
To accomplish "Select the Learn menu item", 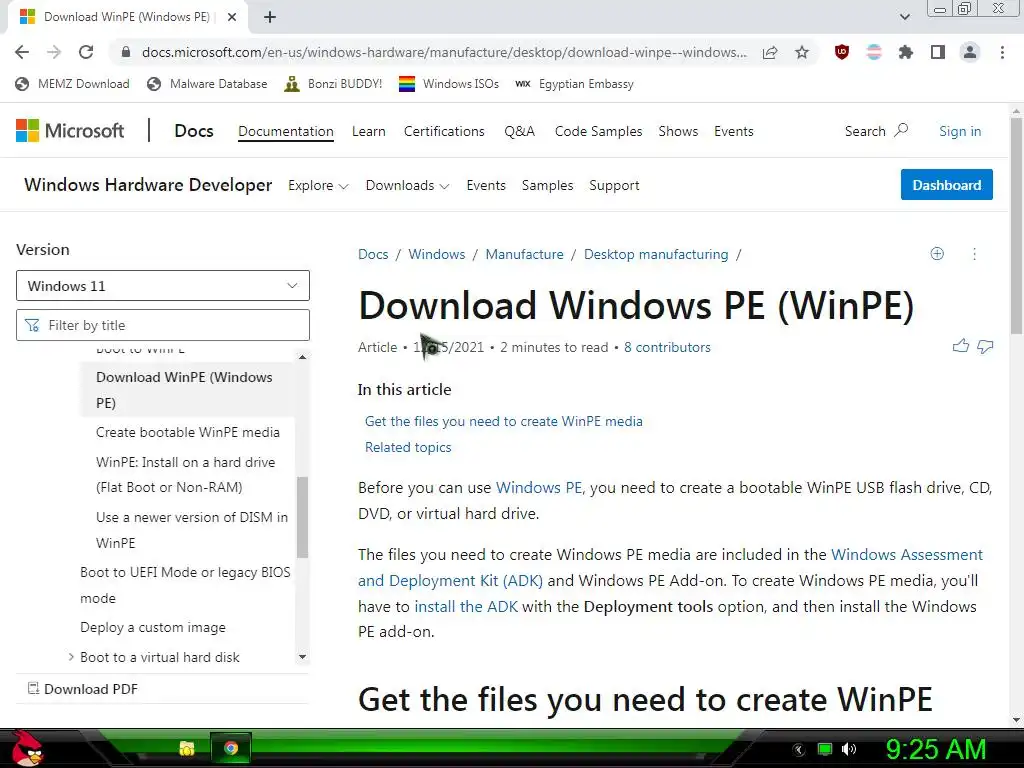I will [368, 131].
